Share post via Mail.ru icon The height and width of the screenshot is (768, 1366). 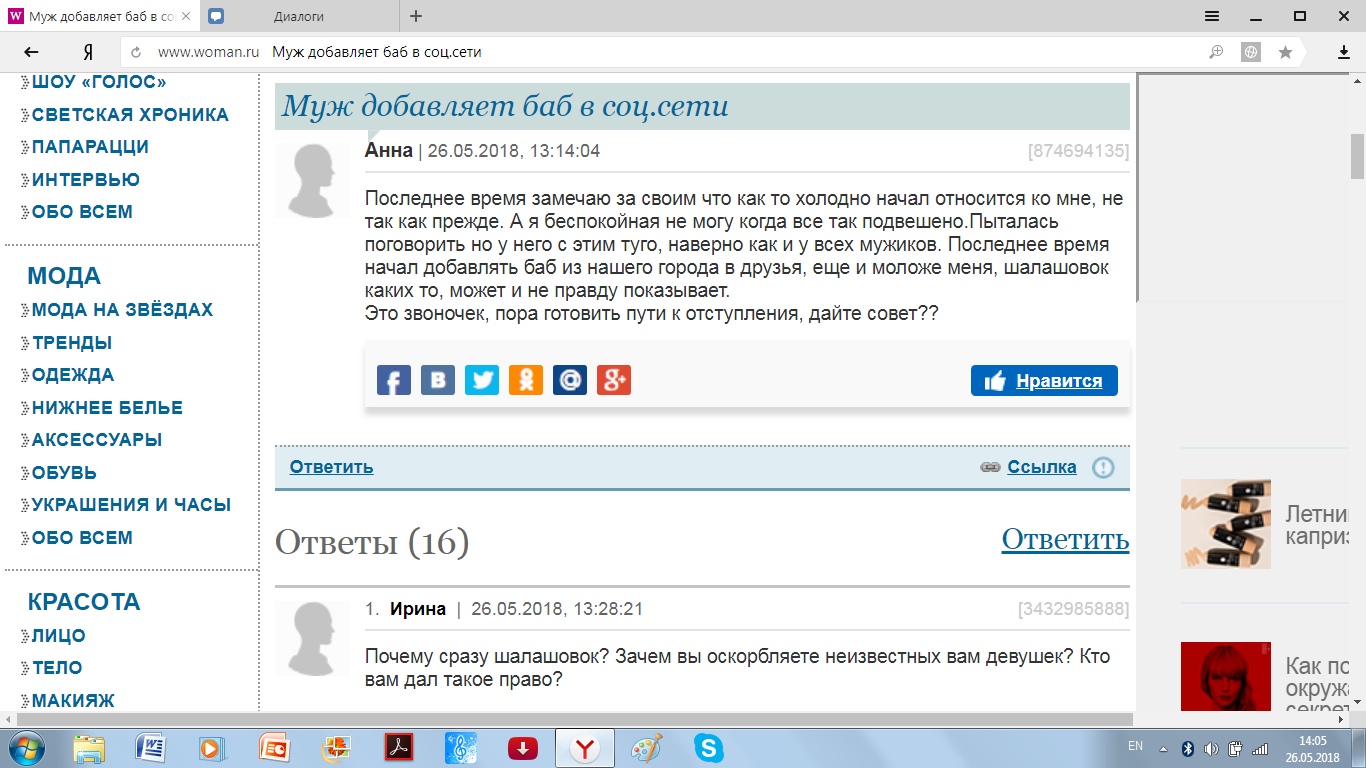coord(570,380)
